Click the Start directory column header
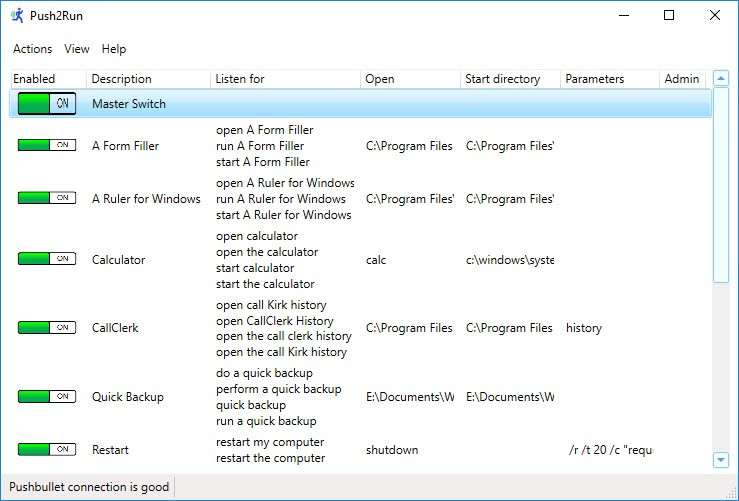The height and width of the screenshot is (501, 739). [x=510, y=79]
